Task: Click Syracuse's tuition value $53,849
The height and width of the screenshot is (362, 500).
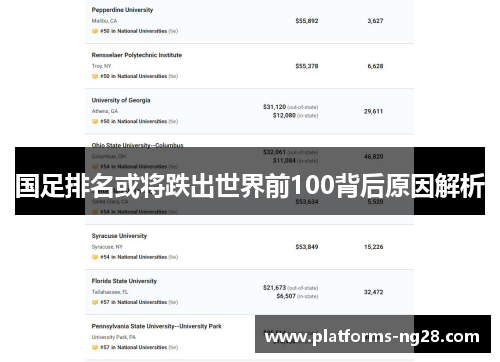Action: point(307,247)
